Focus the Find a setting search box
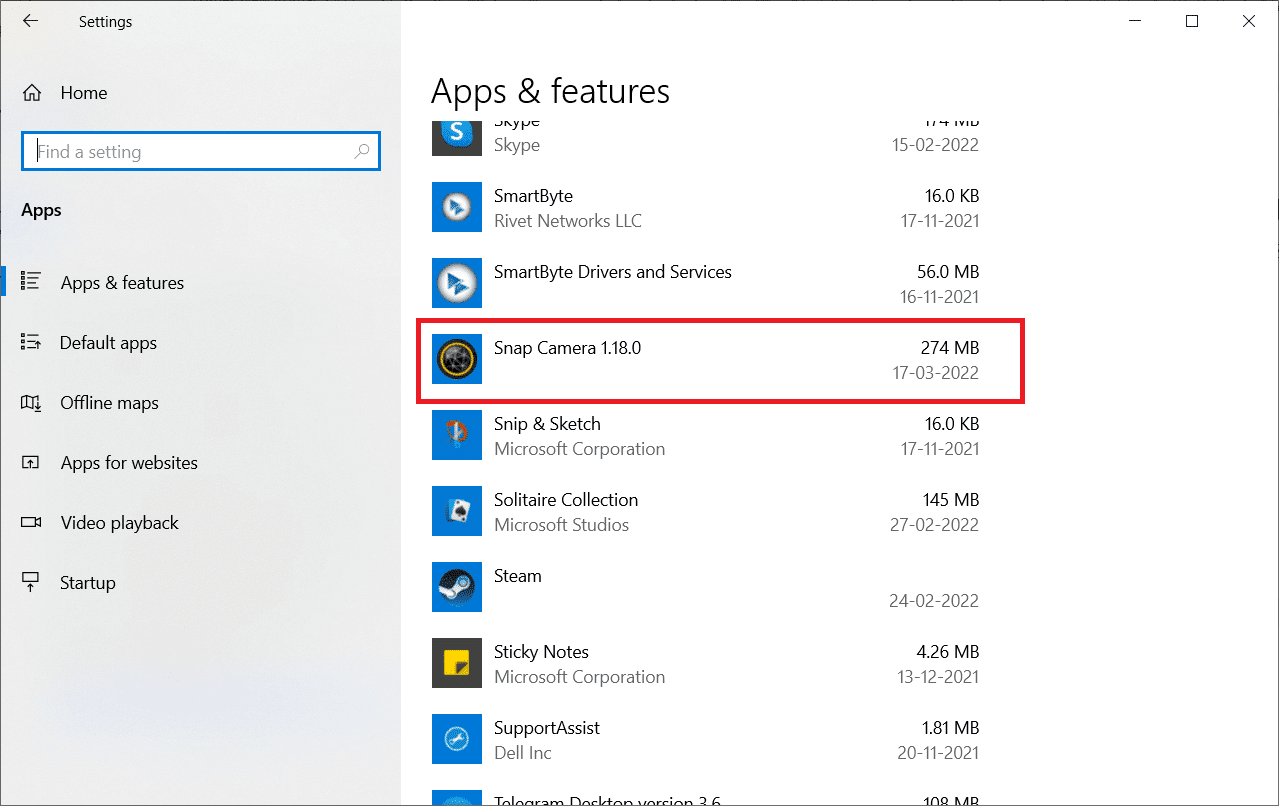This screenshot has width=1279, height=806. (190, 152)
